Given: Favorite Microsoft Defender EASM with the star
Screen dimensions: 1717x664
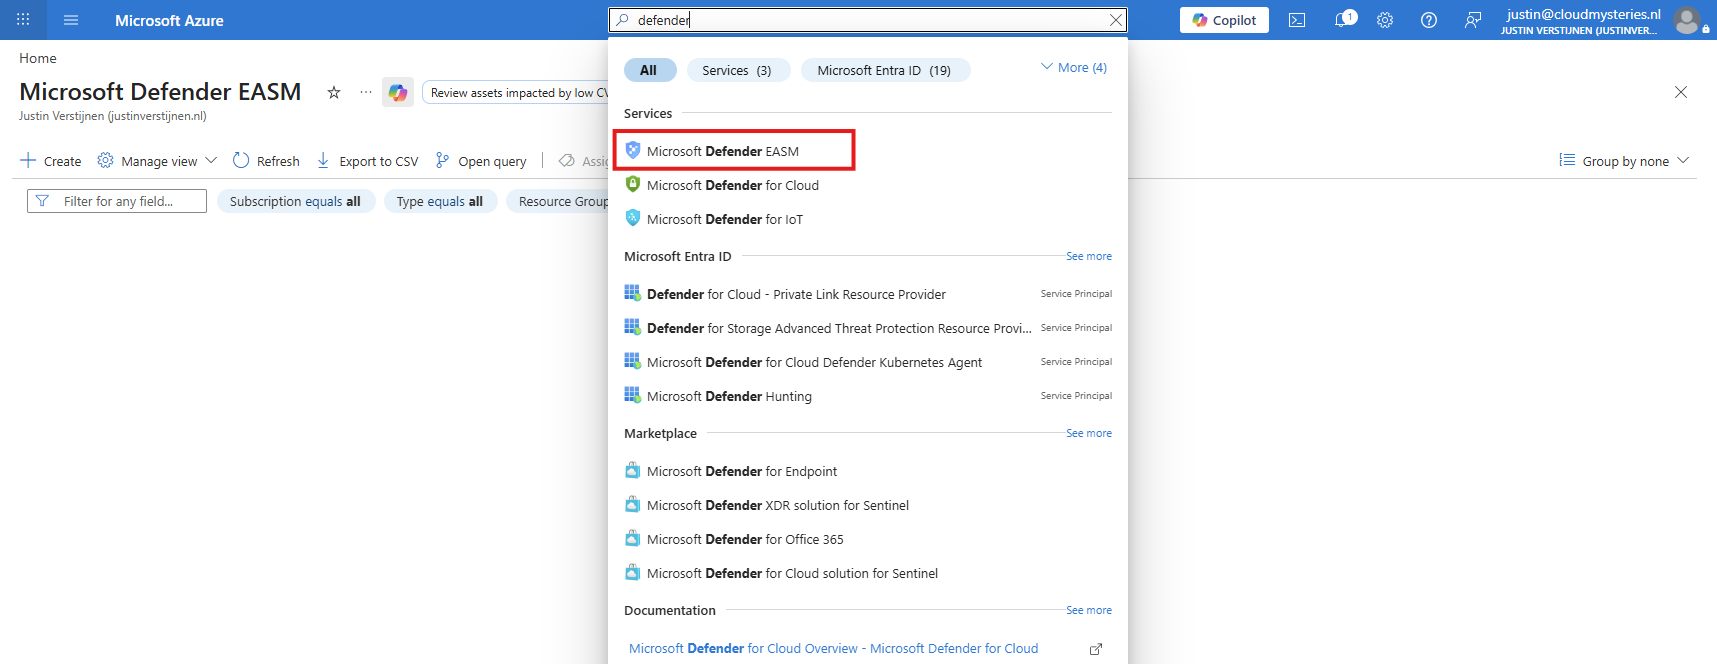Looking at the screenshot, I should coord(334,92).
